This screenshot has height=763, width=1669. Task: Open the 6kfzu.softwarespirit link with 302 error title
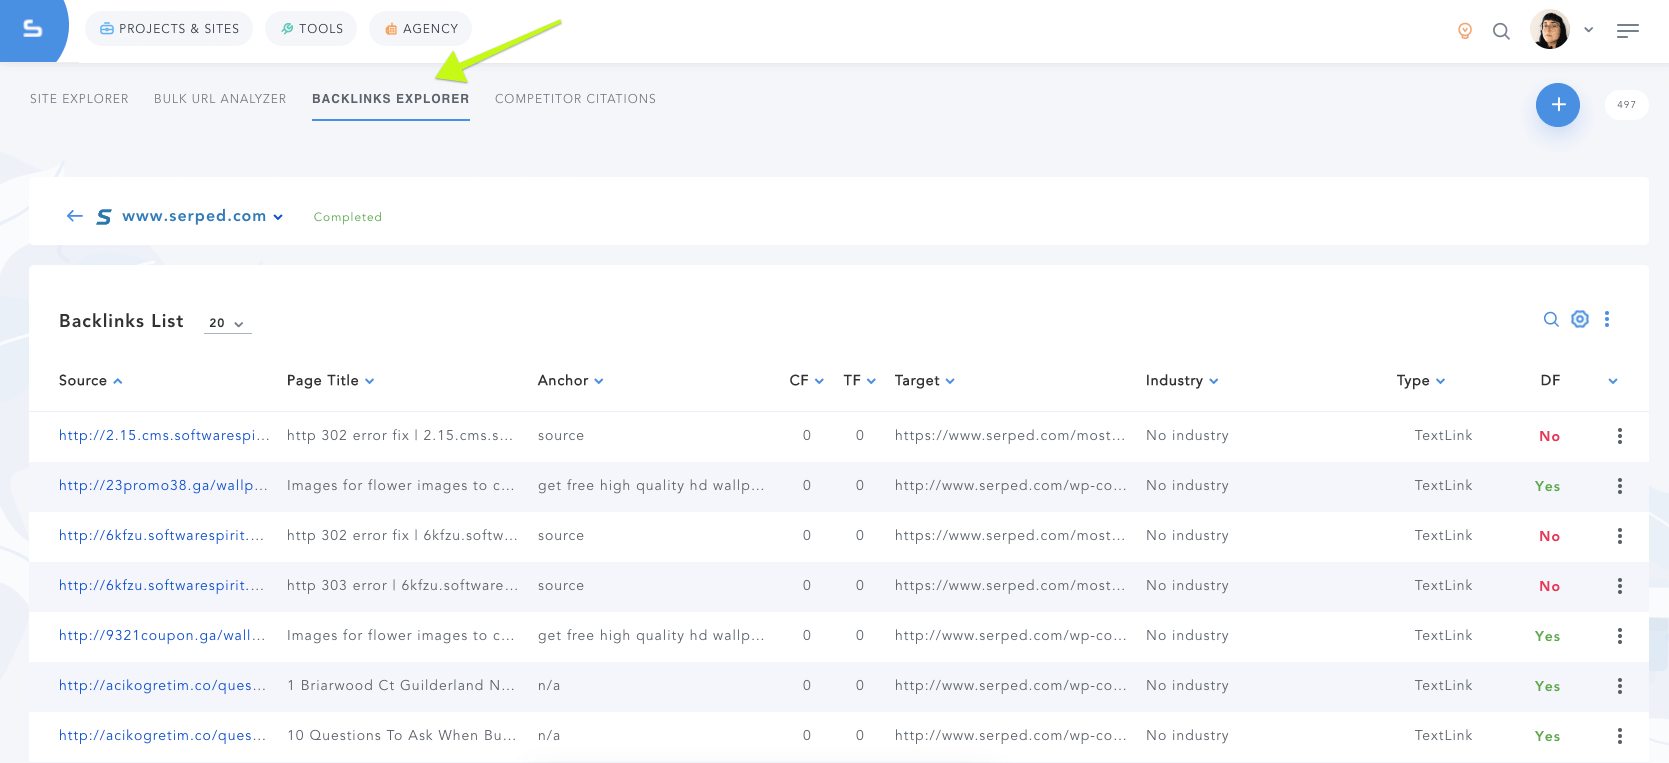coord(161,536)
